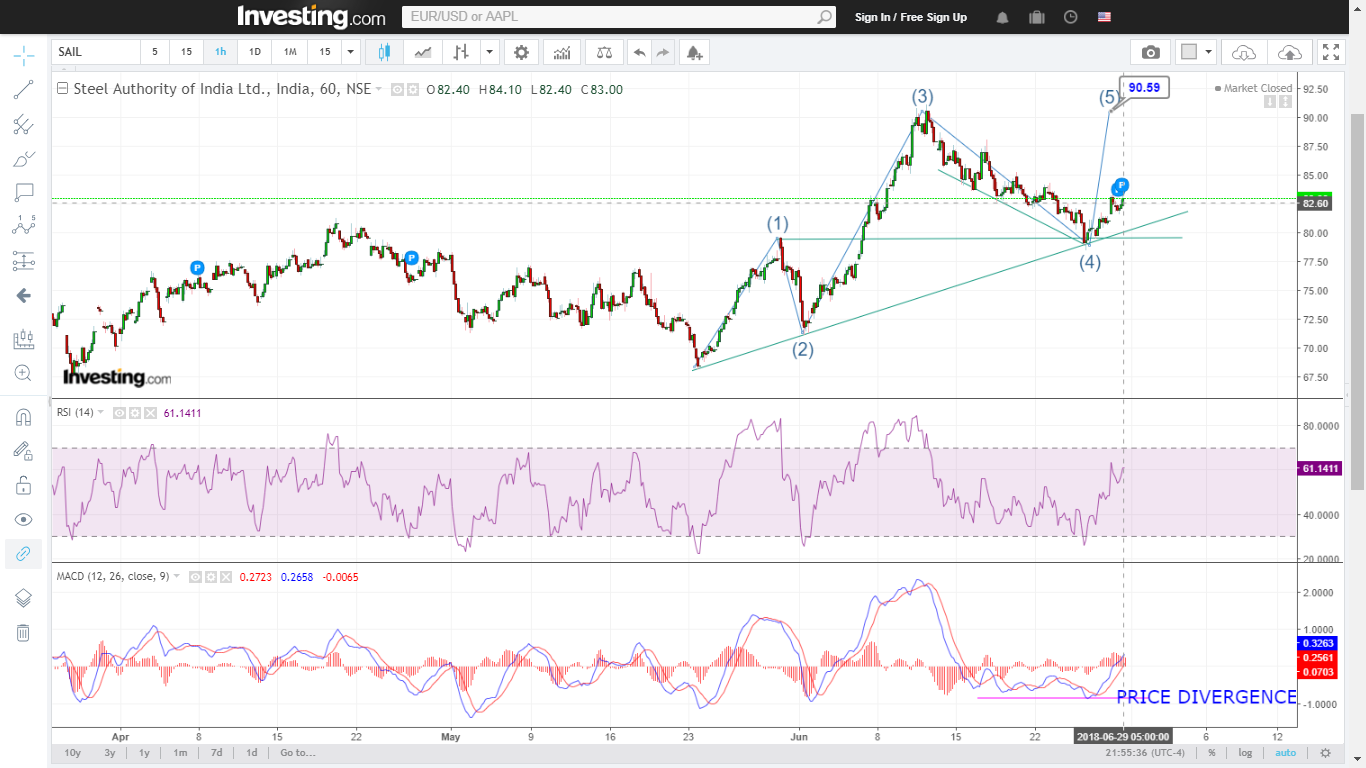
Task: Hide the main series eye icon
Action: coord(397,89)
